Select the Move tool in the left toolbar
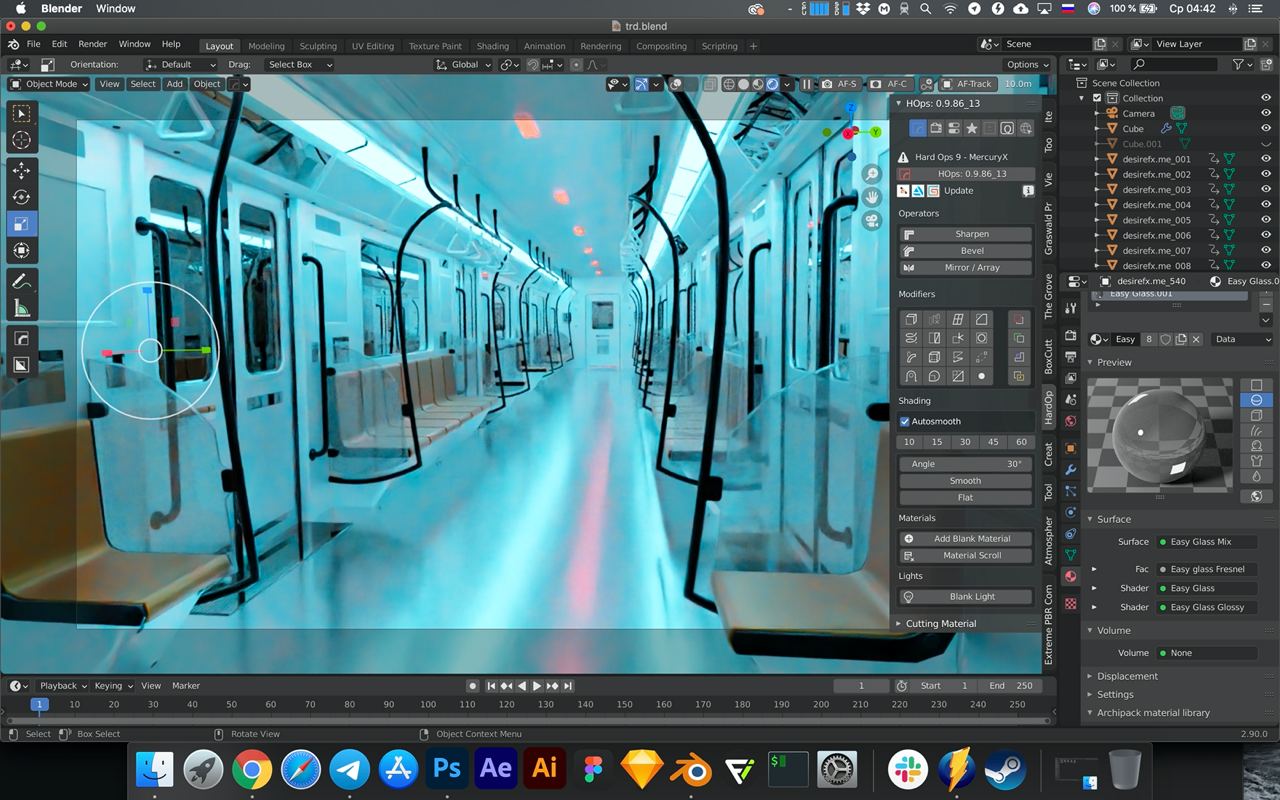Image resolution: width=1280 pixels, height=800 pixels. pos(21,171)
